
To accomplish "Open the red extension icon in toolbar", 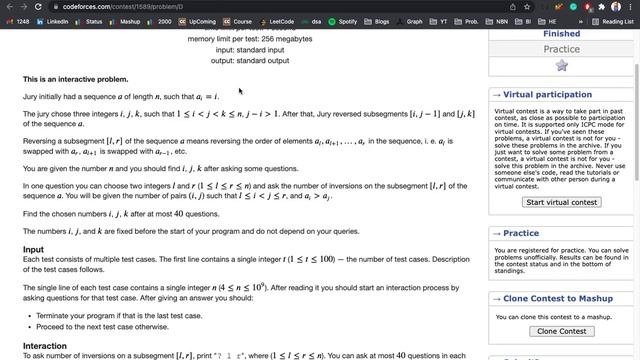I will (x=587, y=7).
